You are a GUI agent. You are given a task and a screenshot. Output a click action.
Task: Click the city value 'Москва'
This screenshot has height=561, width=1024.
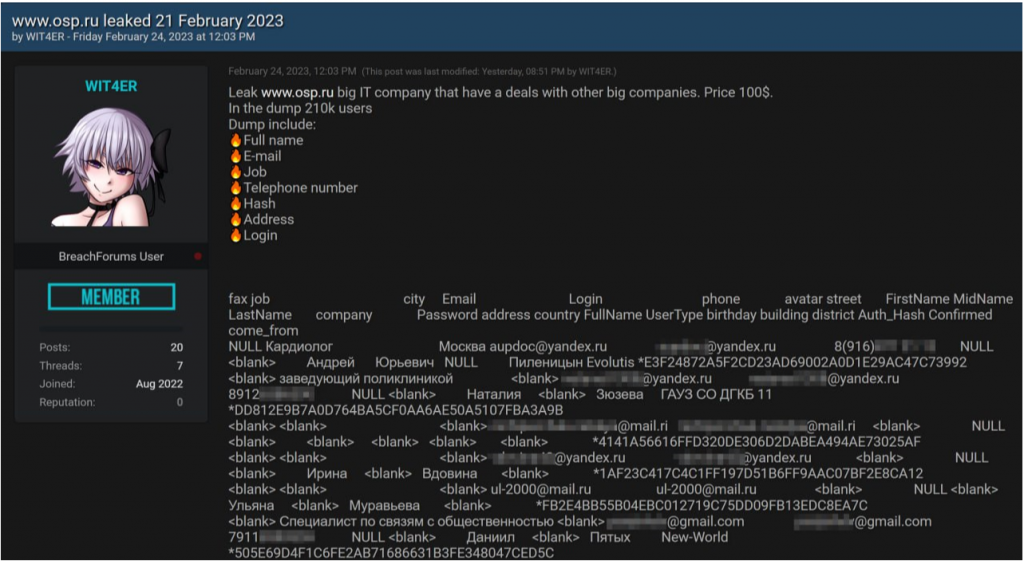tap(462, 346)
